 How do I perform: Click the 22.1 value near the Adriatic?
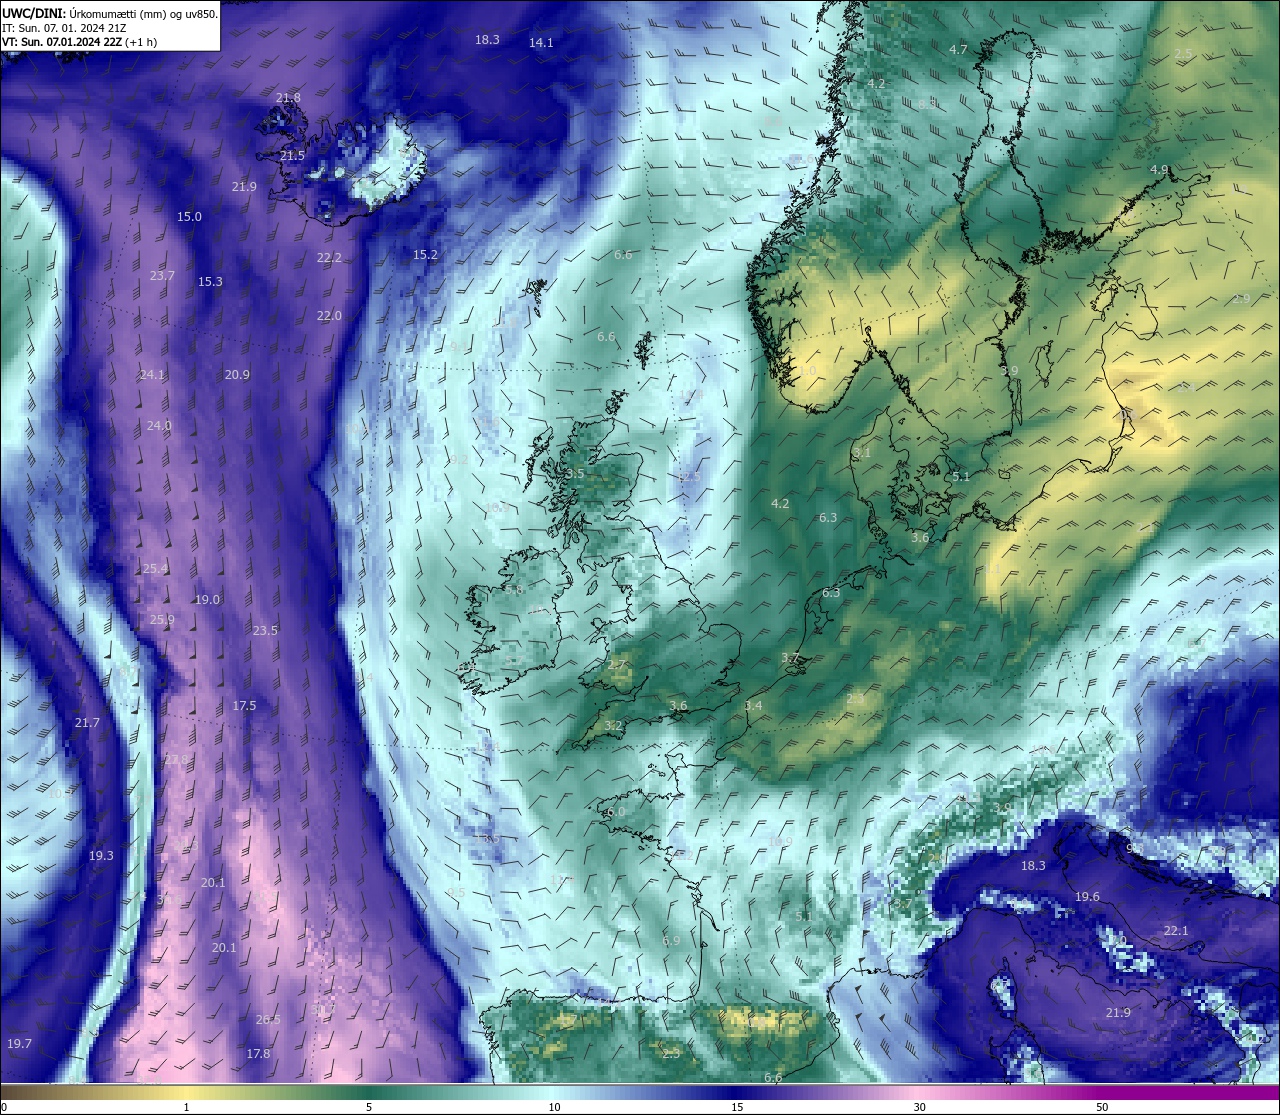1176,931
